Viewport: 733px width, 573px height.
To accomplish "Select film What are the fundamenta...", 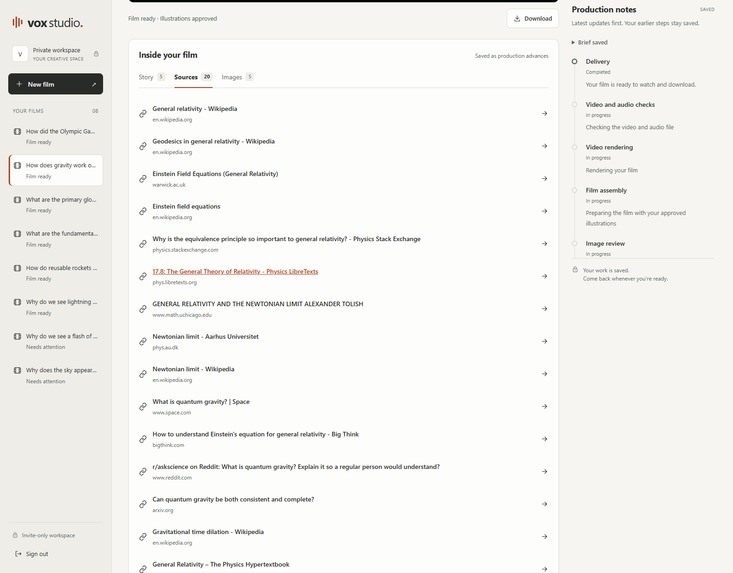I will [56, 238].
